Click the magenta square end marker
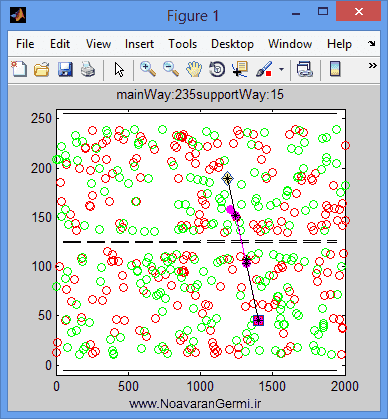 coord(258,321)
